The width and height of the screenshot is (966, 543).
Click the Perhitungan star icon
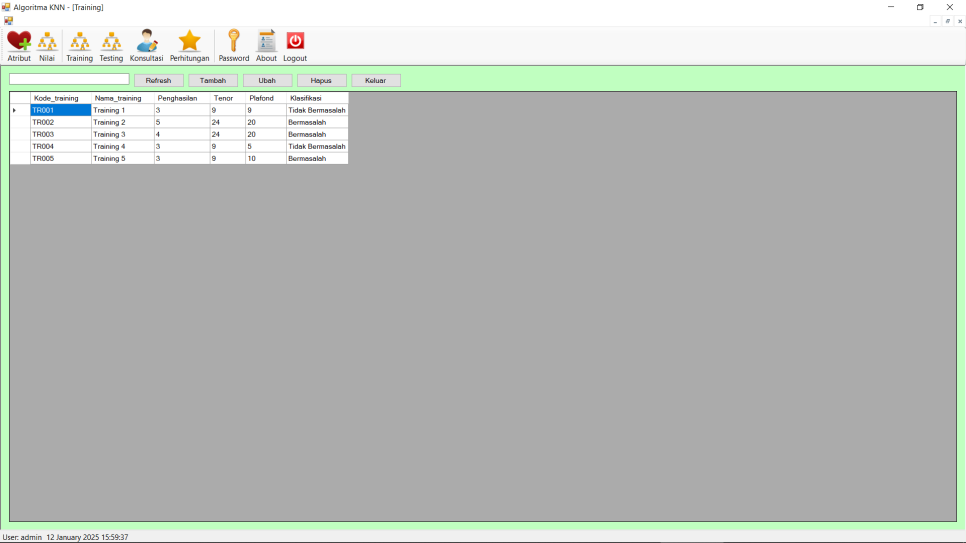pyautogui.click(x=189, y=42)
